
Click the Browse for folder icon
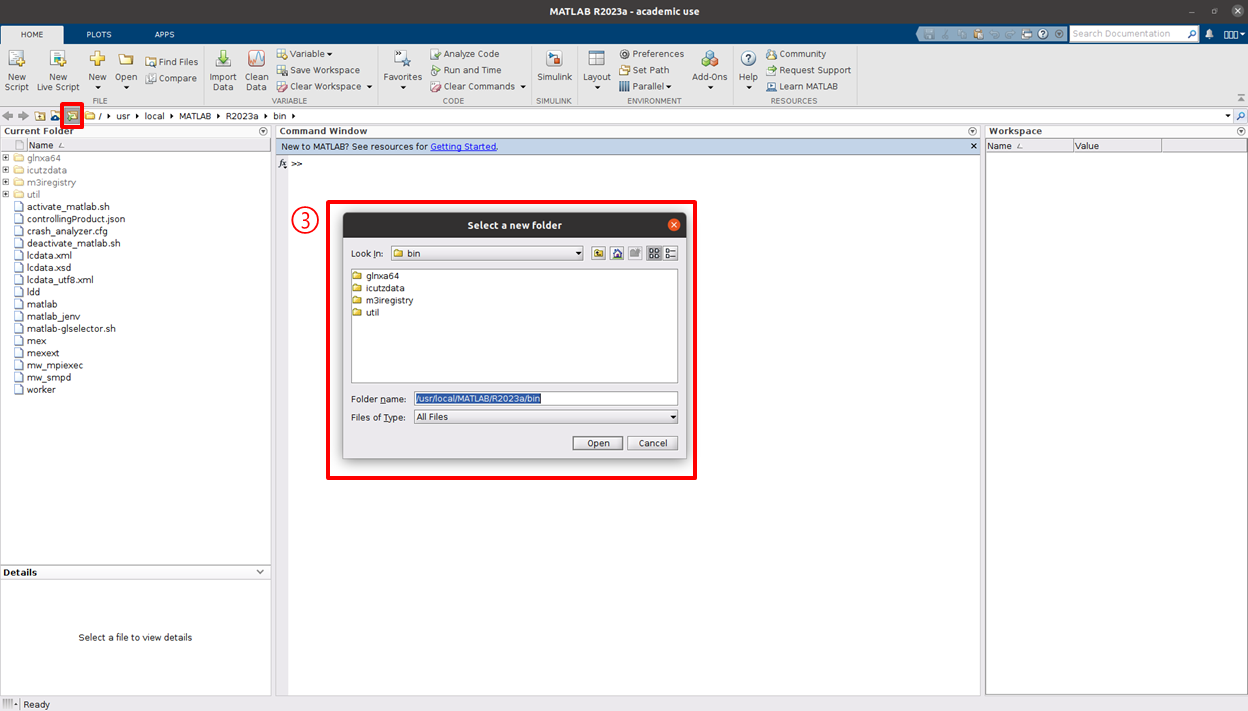pos(72,116)
